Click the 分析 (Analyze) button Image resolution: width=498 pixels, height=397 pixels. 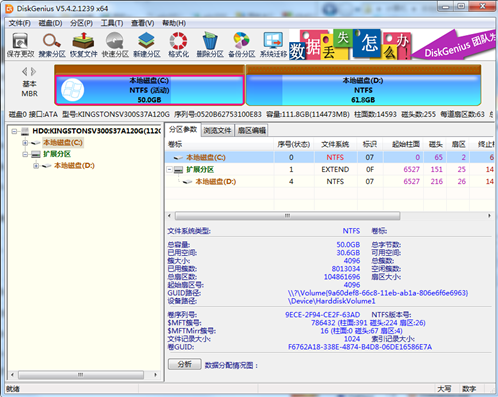coord(185,364)
